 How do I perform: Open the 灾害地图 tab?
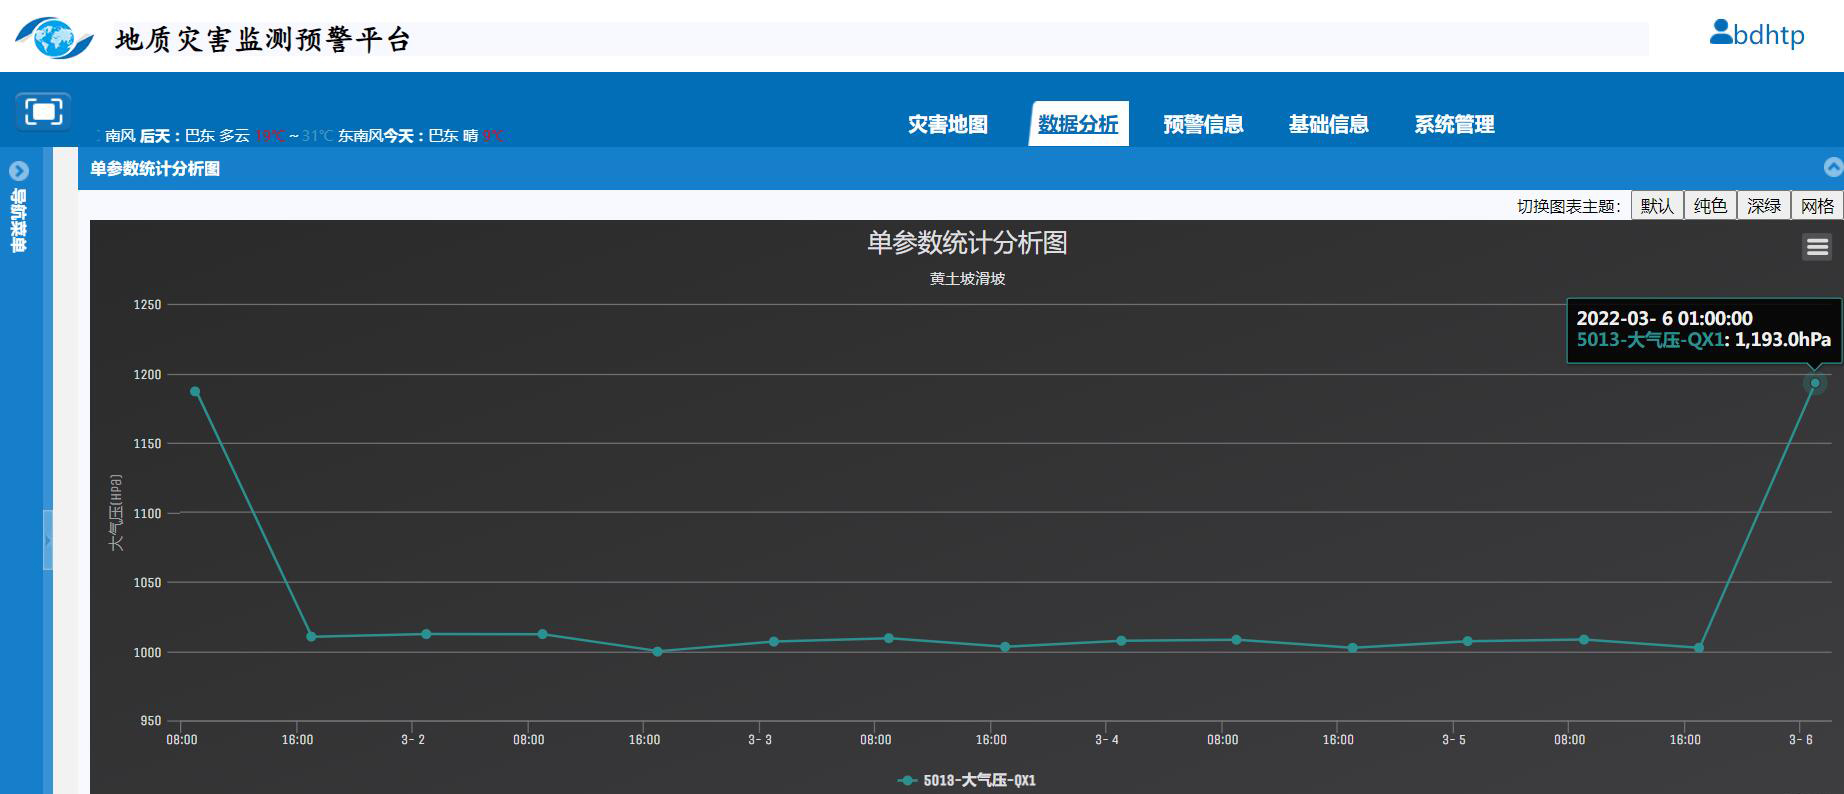click(947, 125)
